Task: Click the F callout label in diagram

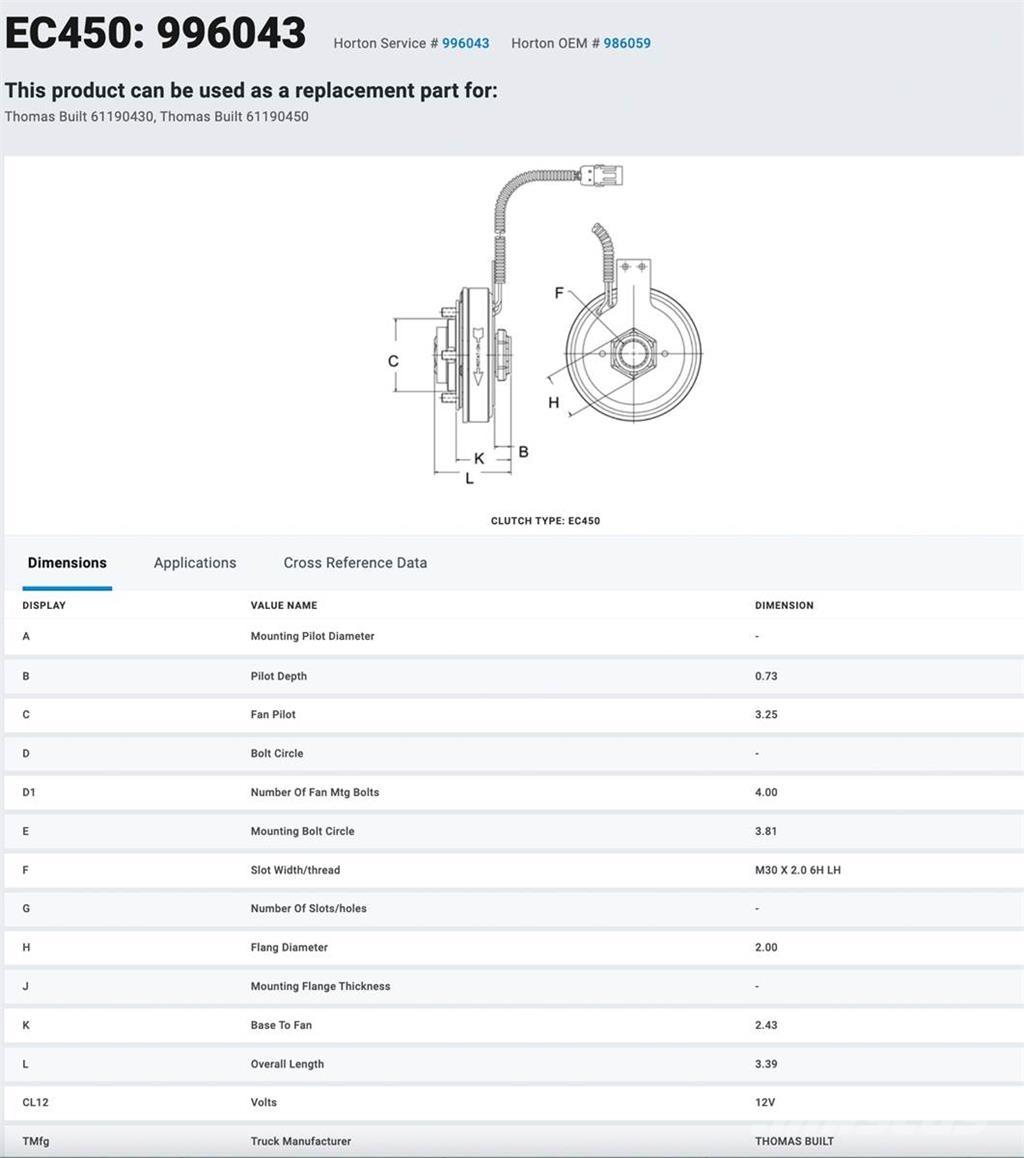Action: 559,293
